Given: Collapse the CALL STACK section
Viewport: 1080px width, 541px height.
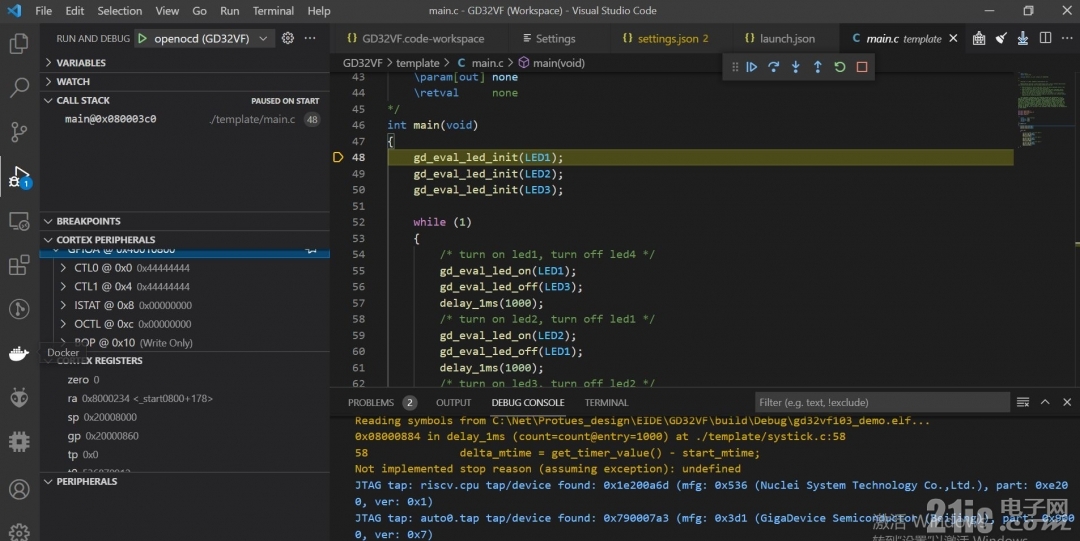Looking at the screenshot, I should pos(185,101).
